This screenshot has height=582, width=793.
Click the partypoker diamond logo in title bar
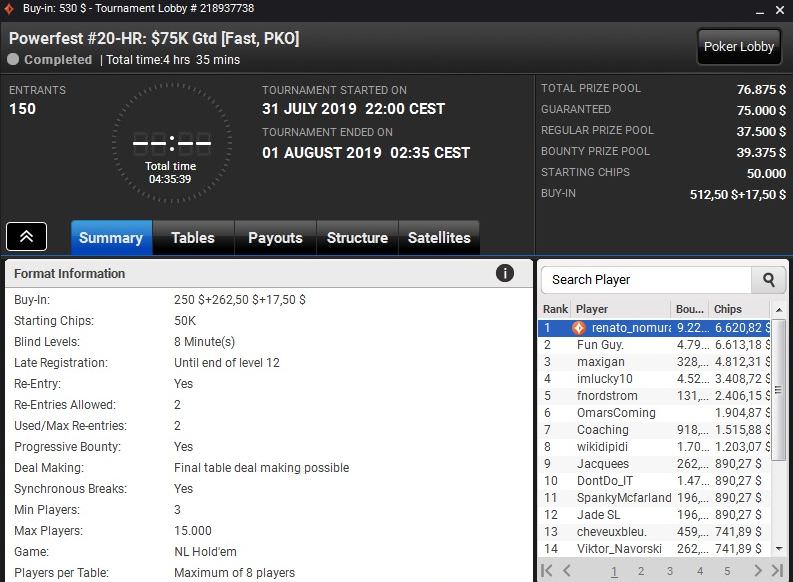coord(9,9)
